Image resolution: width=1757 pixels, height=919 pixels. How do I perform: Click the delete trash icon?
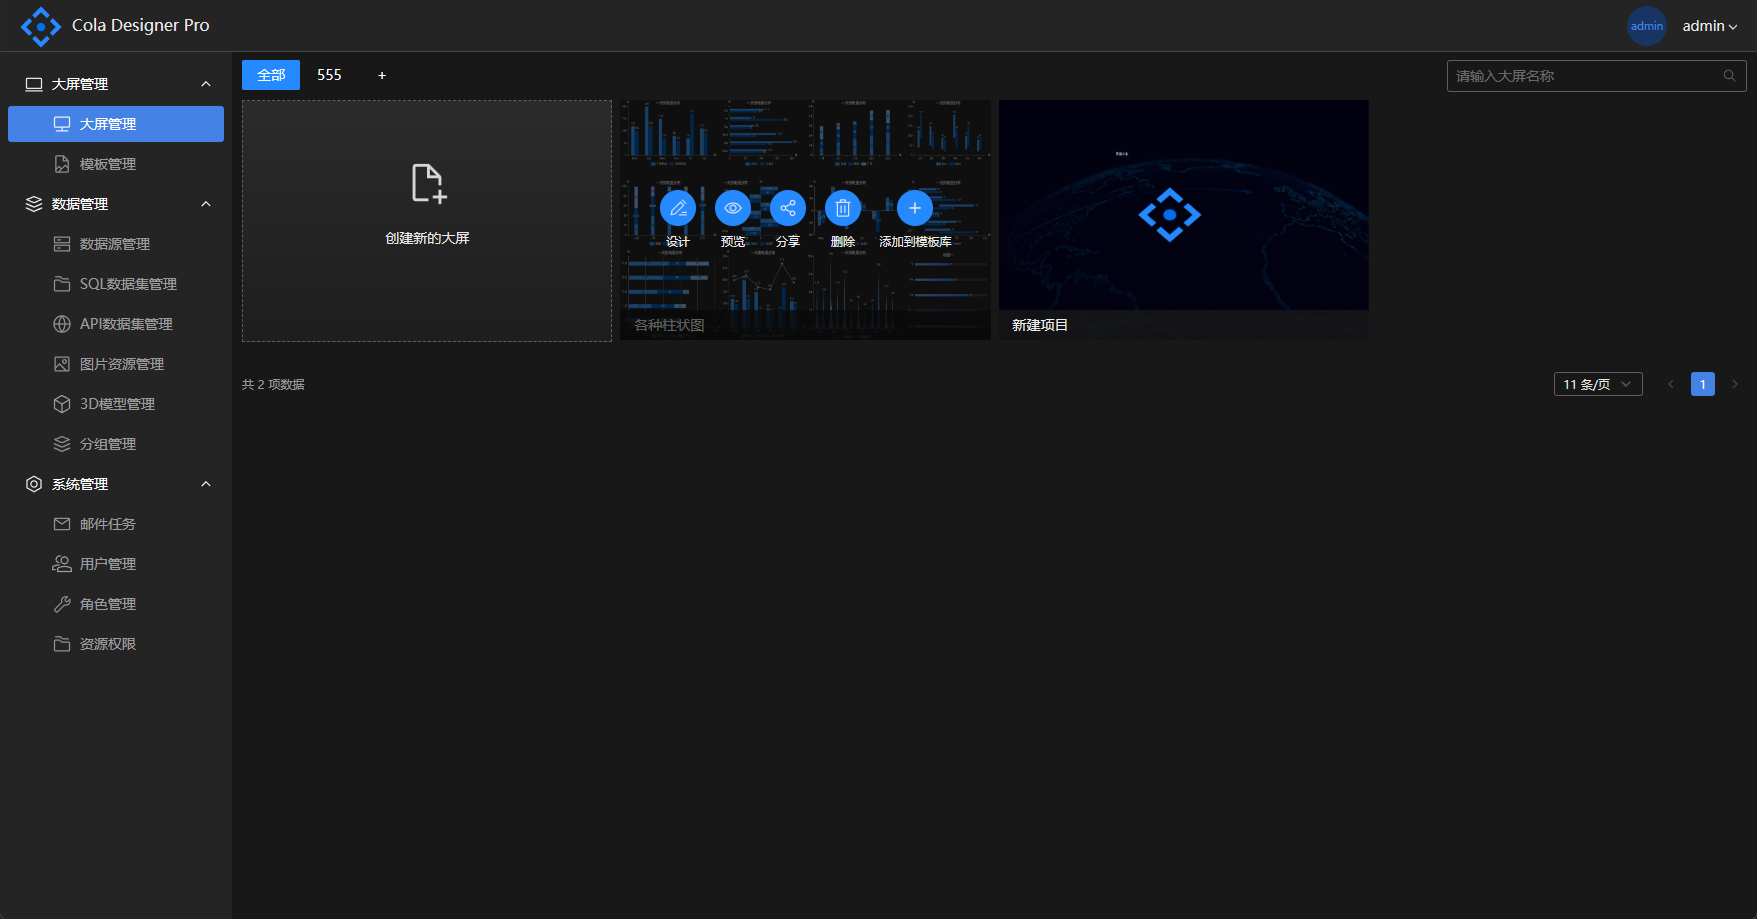tap(843, 208)
